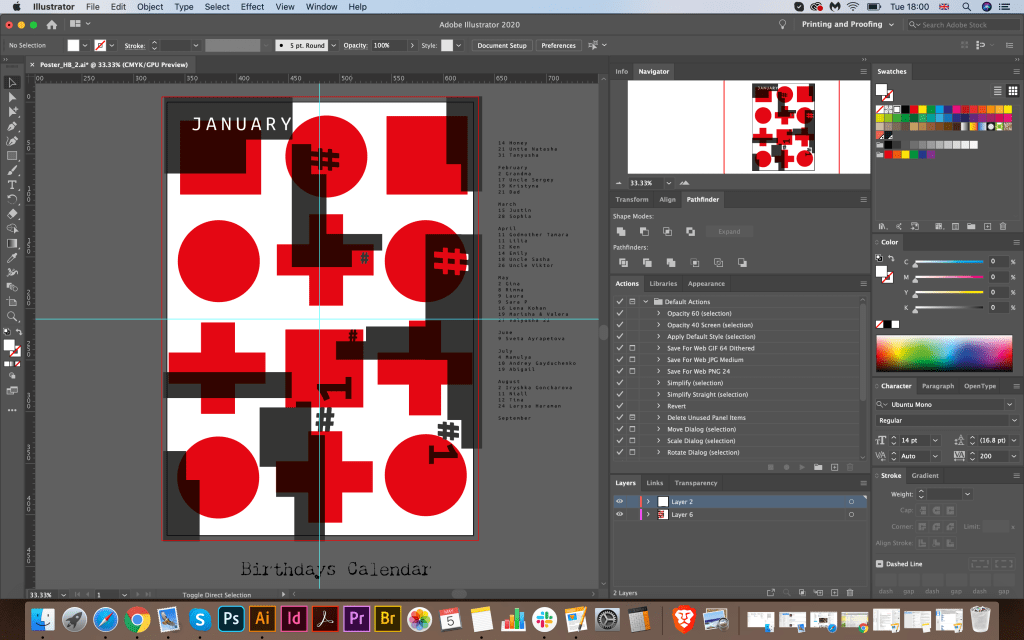Toggle visibility of Layer 6
Screen dimensions: 1024x640
click(x=619, y=514)
